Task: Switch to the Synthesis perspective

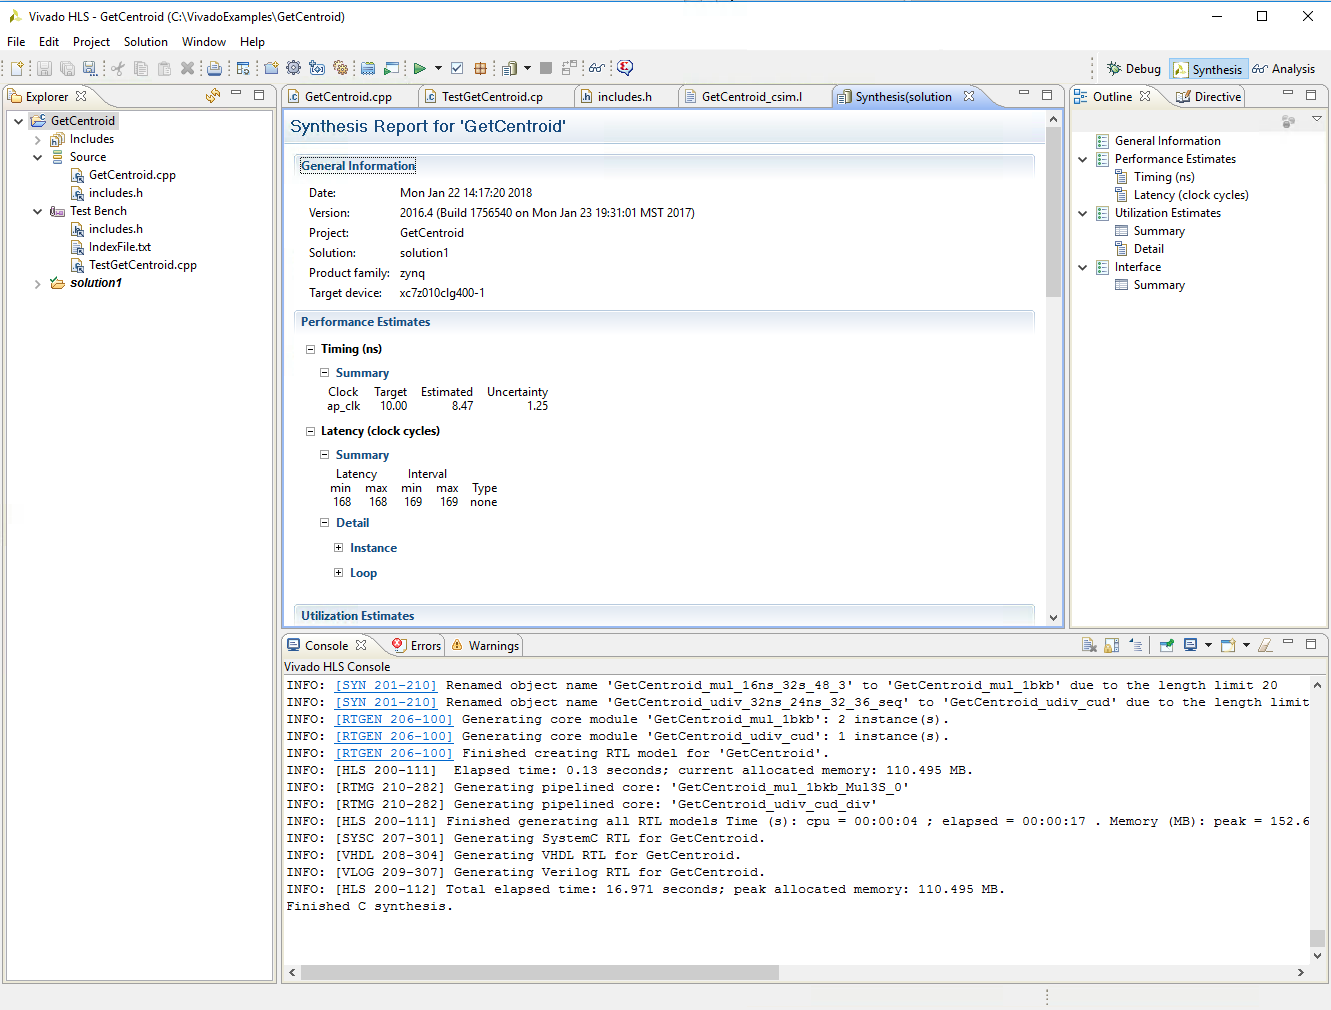Action: pos(1208,69)
